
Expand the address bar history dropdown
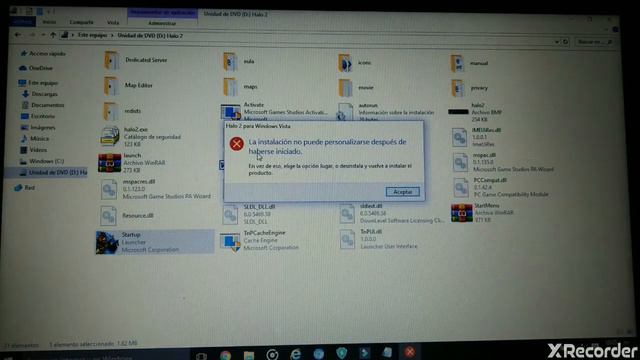pyautogui.click(x=557, y=42)
